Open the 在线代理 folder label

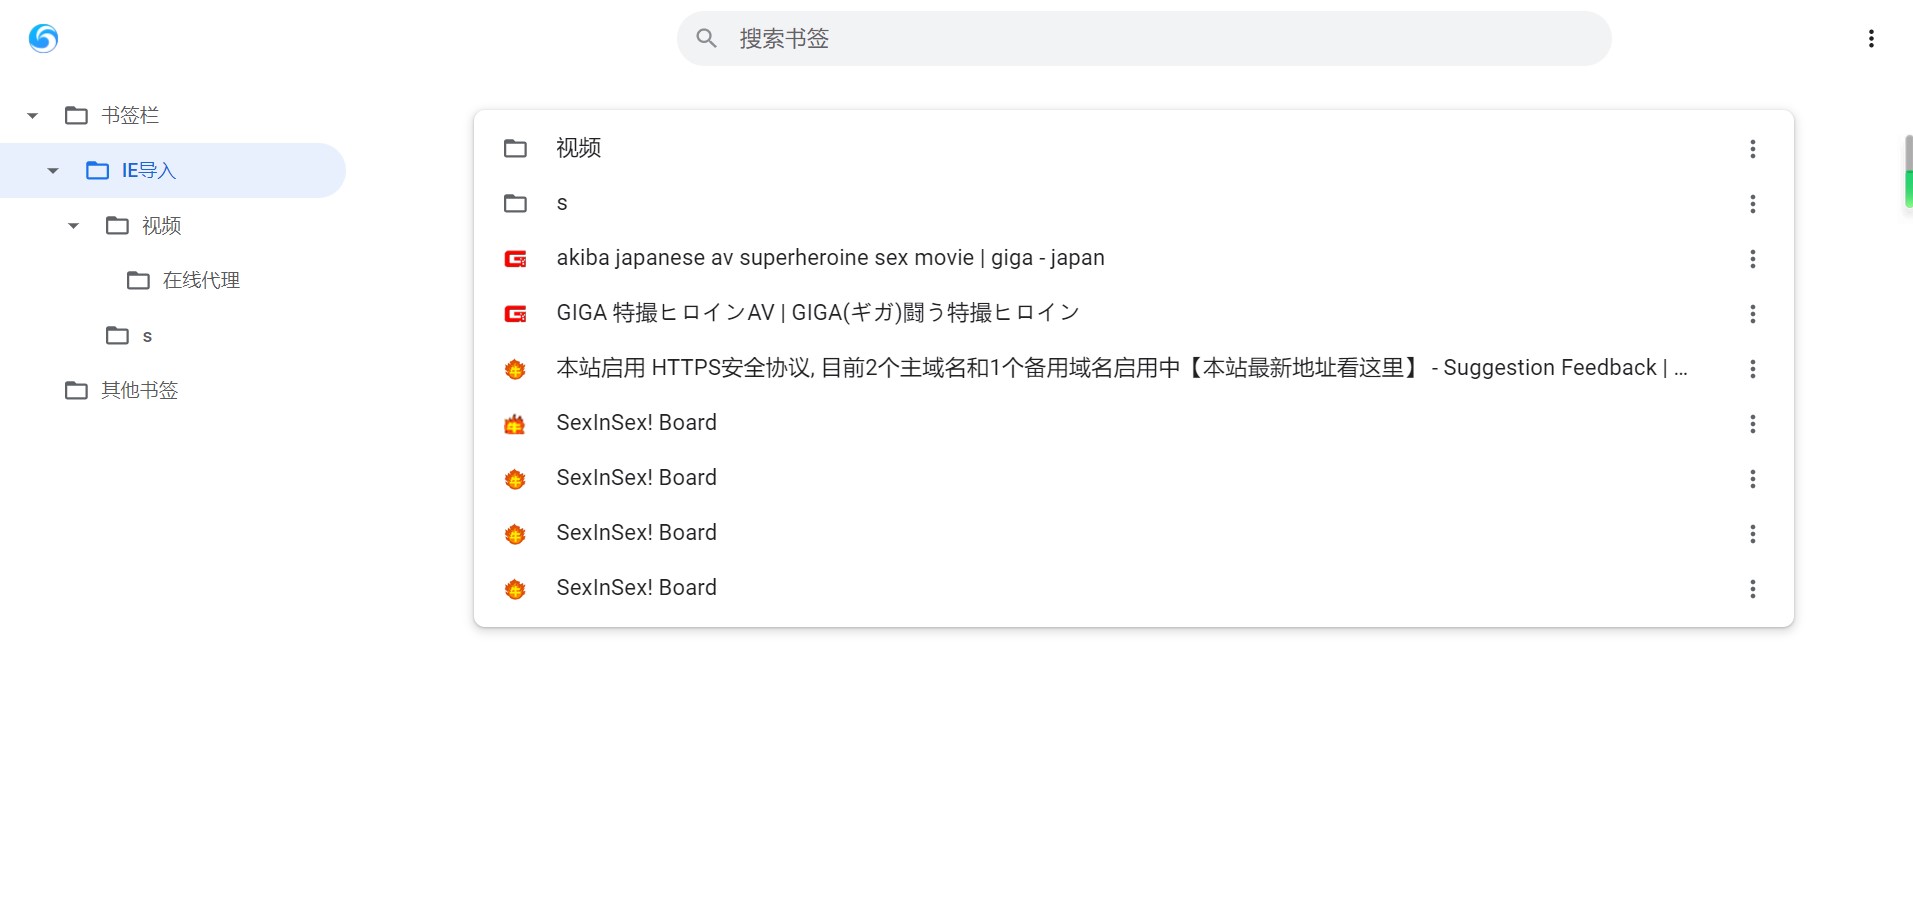[x=201, y=281]
